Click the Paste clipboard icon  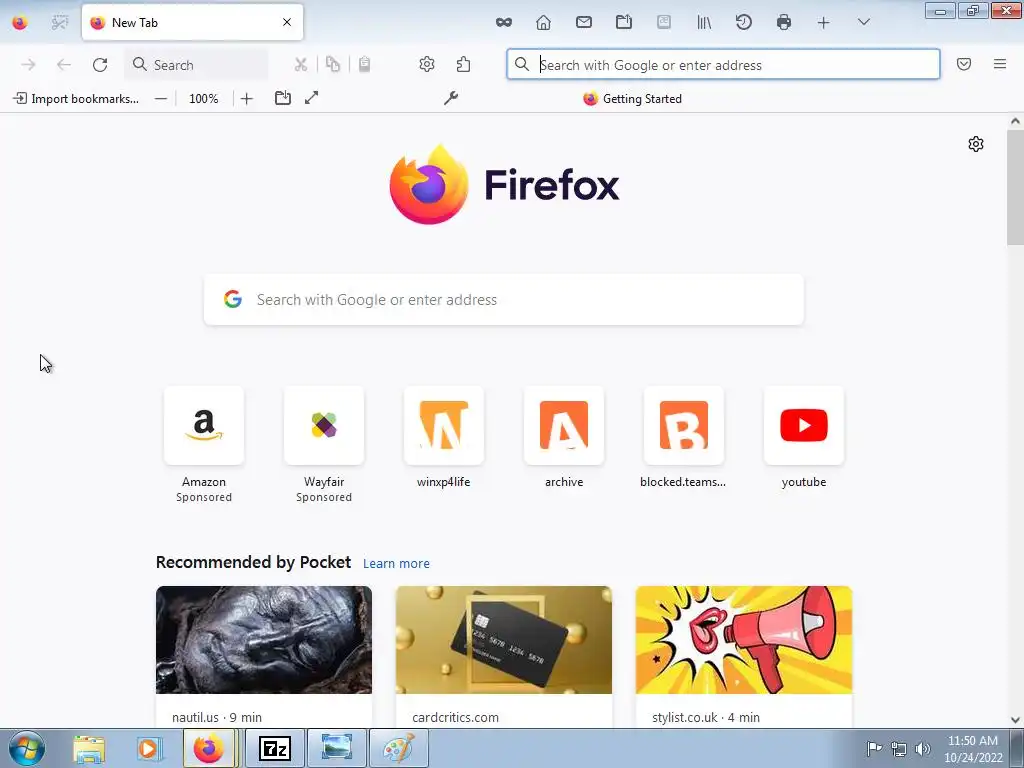point(364,65)
